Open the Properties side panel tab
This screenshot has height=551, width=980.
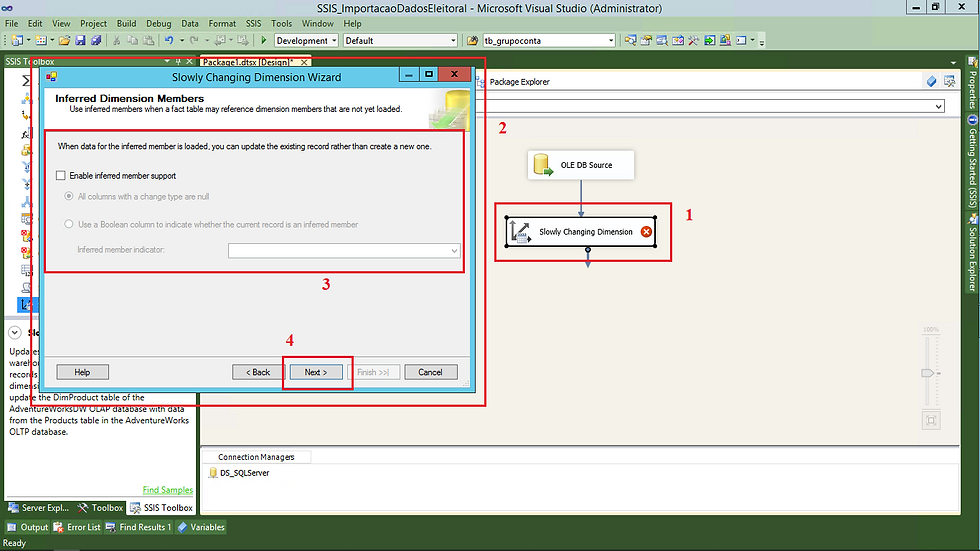pyautogui.click(x=972, y=84)
